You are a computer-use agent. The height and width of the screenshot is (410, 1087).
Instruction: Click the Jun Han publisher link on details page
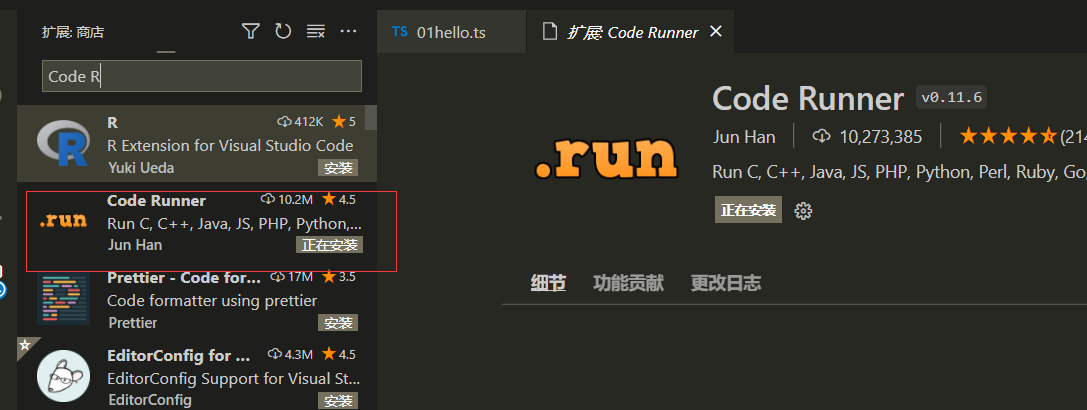click(x=744, y=137)
